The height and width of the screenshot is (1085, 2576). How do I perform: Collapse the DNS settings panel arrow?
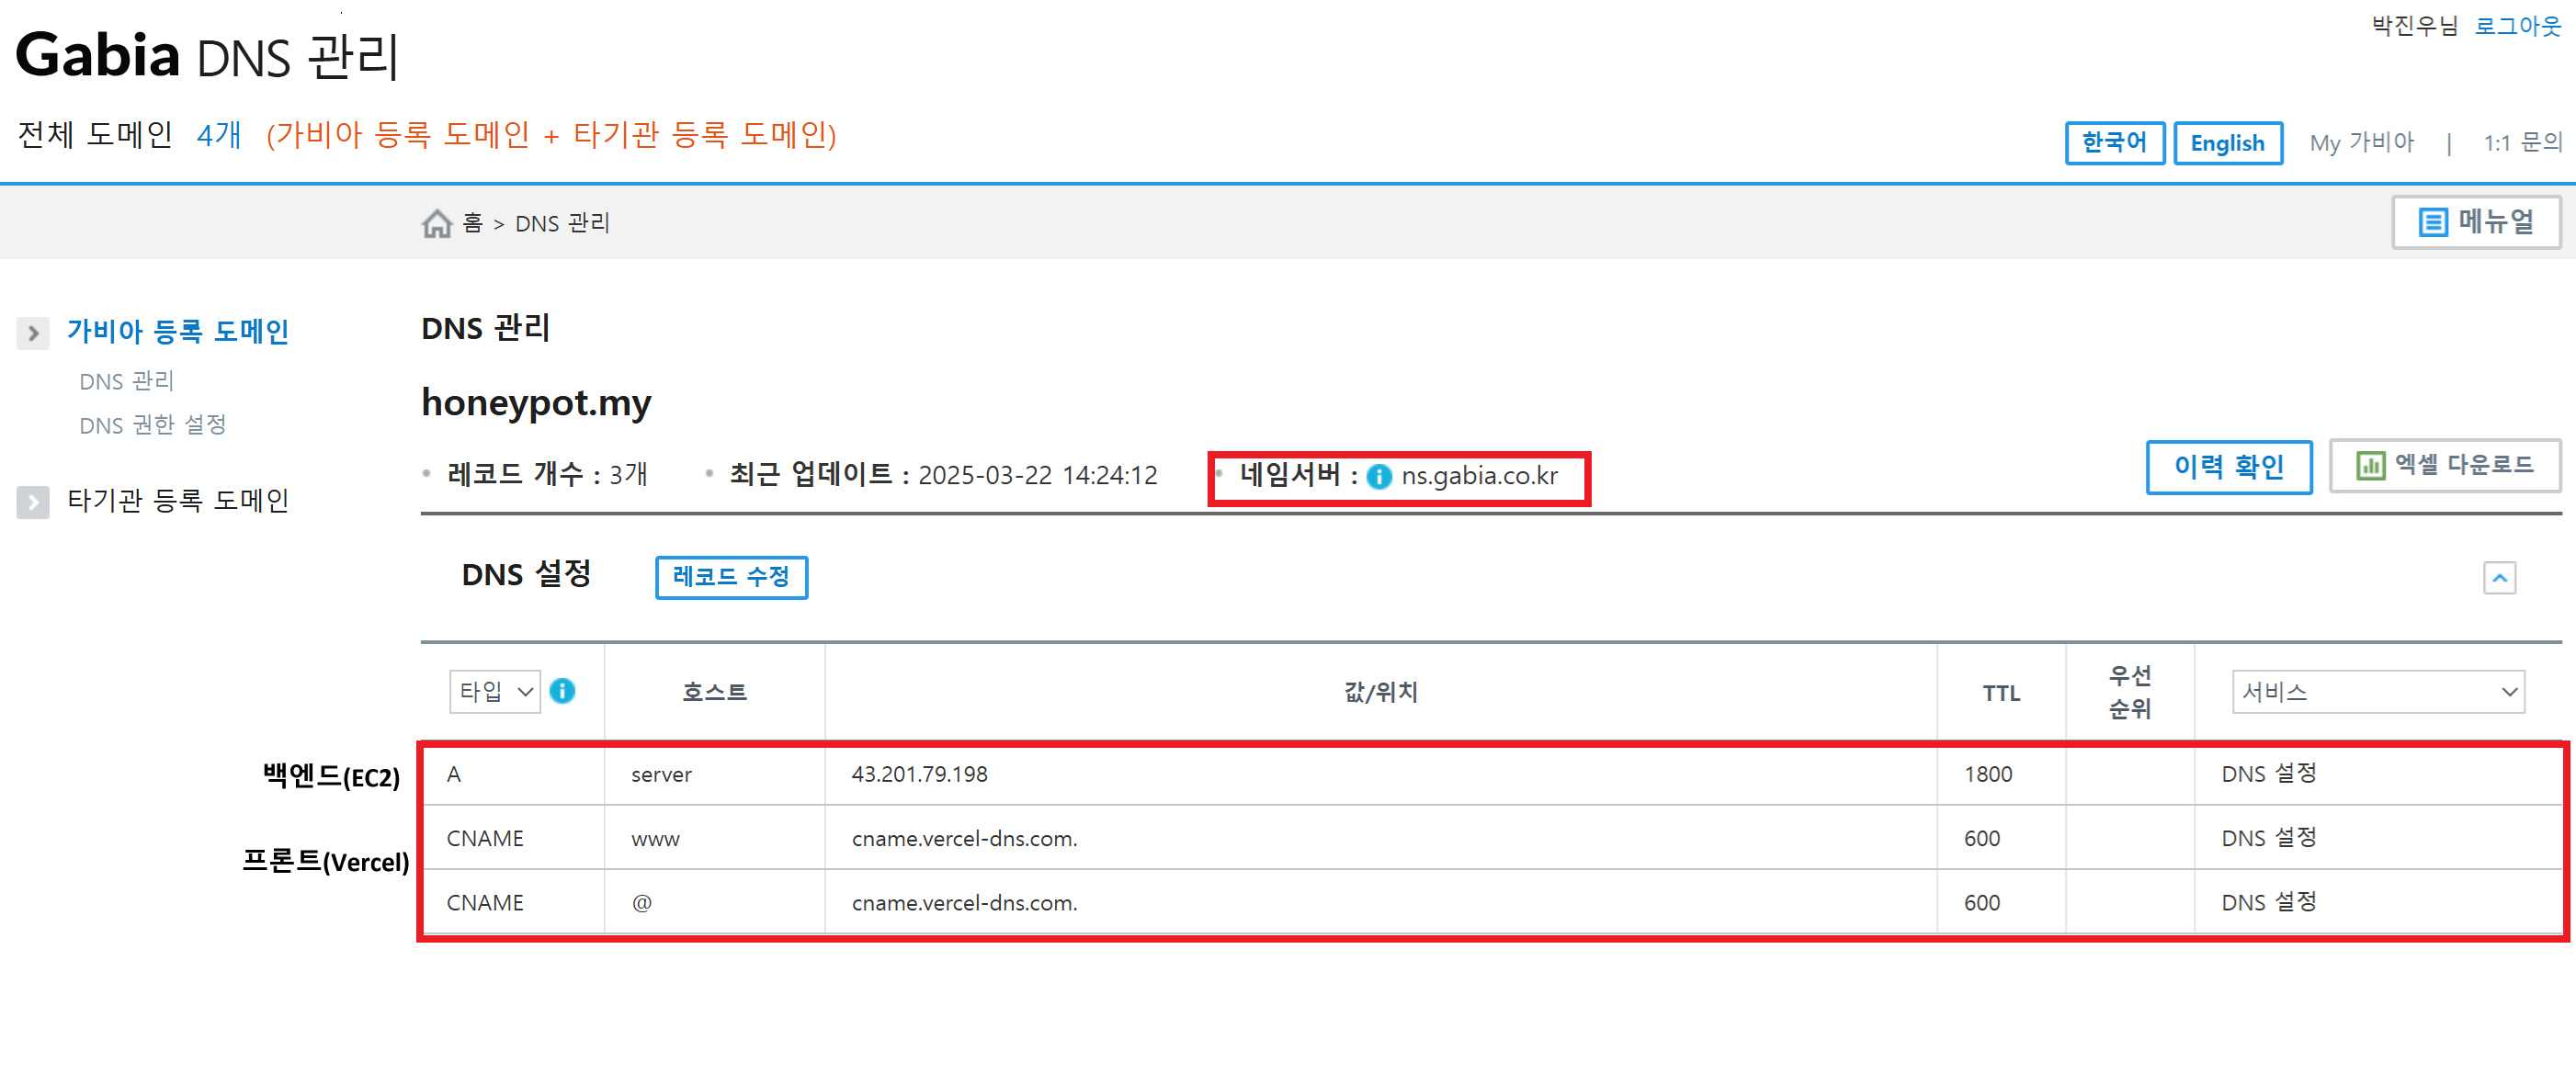2499,578
